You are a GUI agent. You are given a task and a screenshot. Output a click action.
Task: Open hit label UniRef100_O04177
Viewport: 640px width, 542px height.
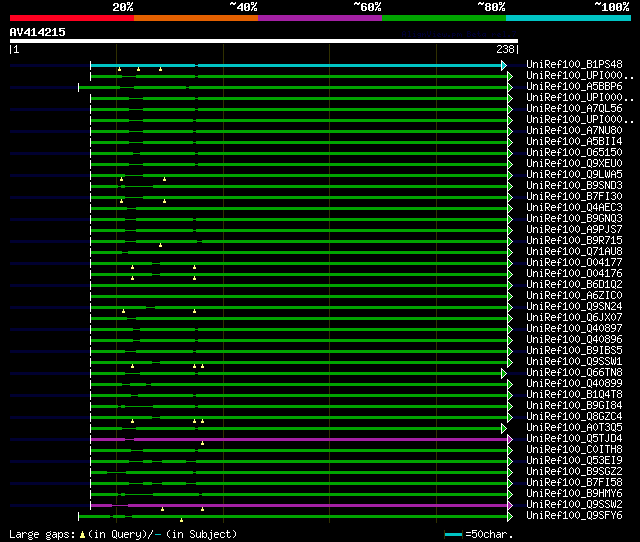point(574,263)
